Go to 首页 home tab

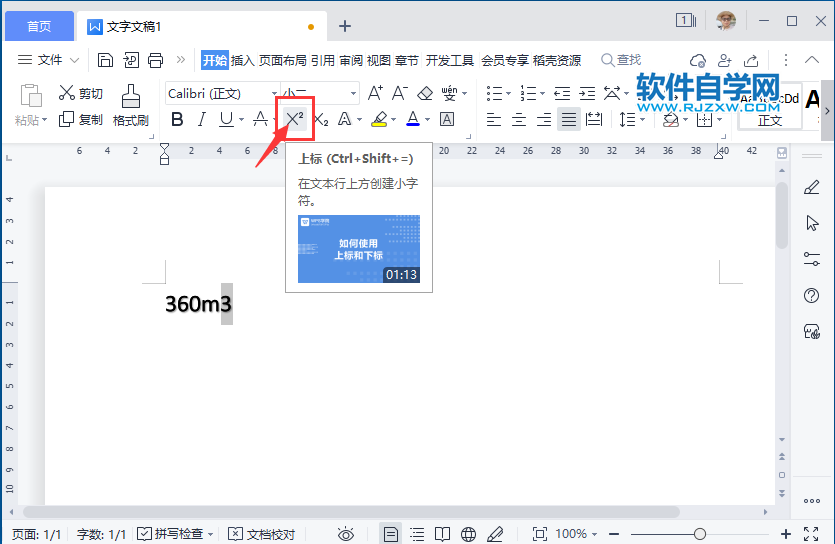click(x=39, y=26)
